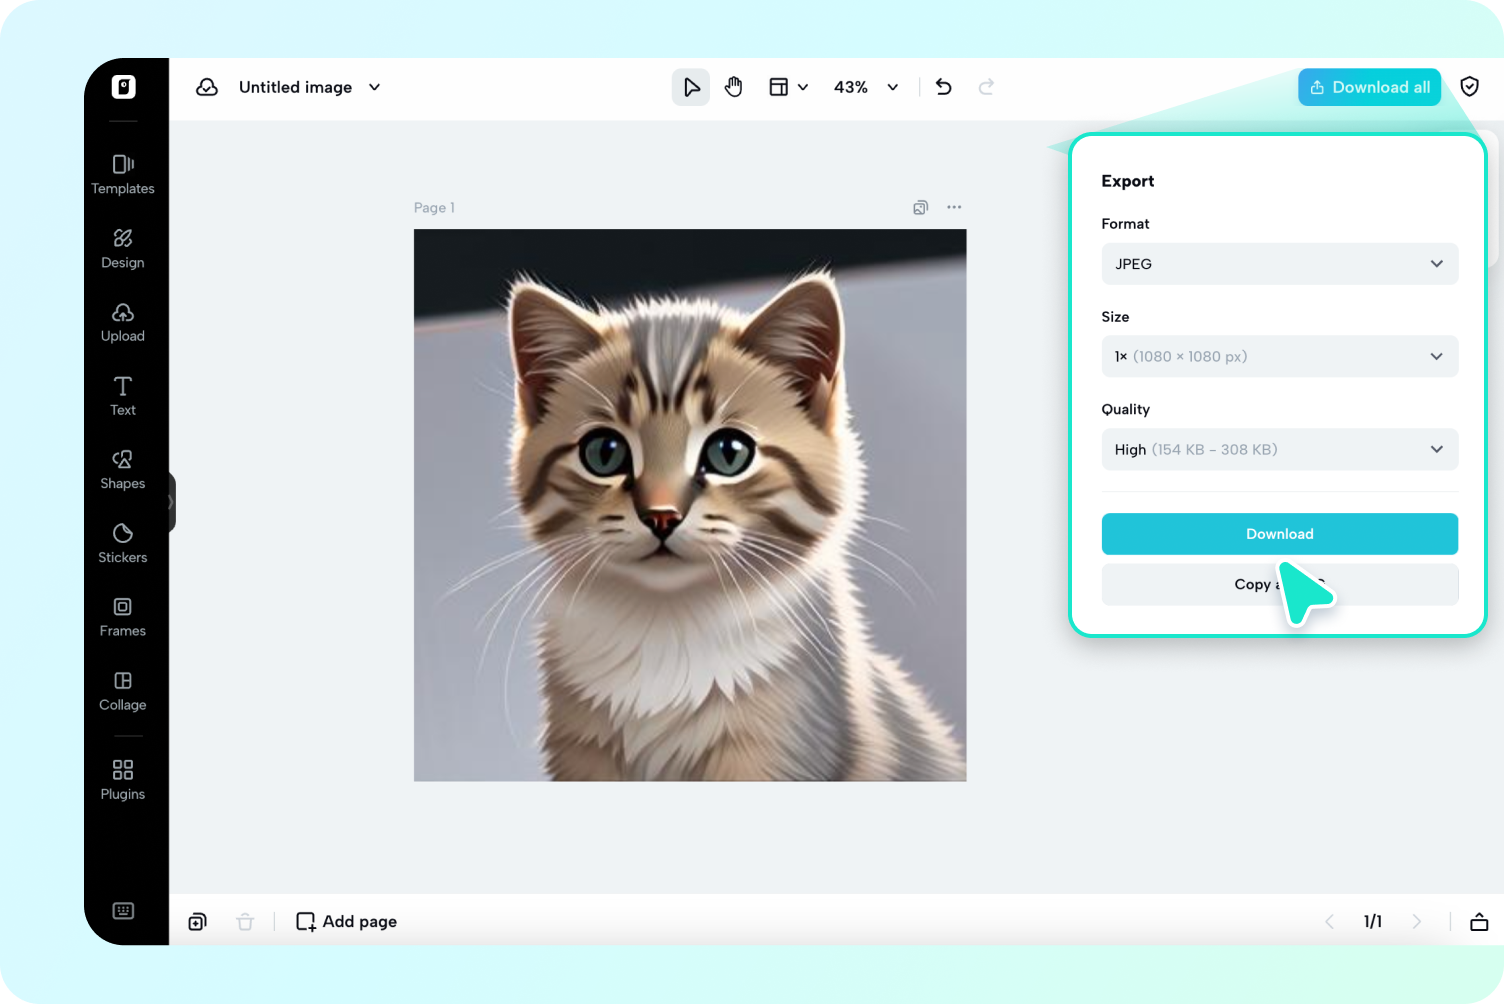Viewport: 1504px width, 1004px height.
Task: Open the Templates panel
Action: point(123,174)
